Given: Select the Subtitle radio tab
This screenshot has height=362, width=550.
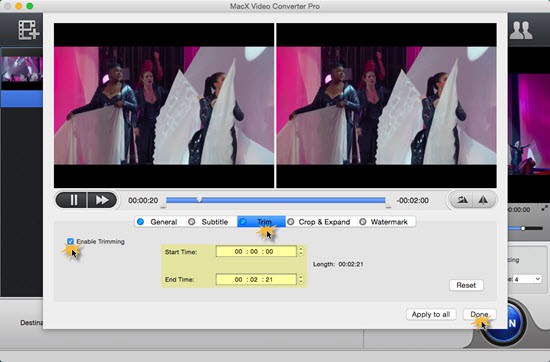Looking at the screenshot, I should pos(208,222).
